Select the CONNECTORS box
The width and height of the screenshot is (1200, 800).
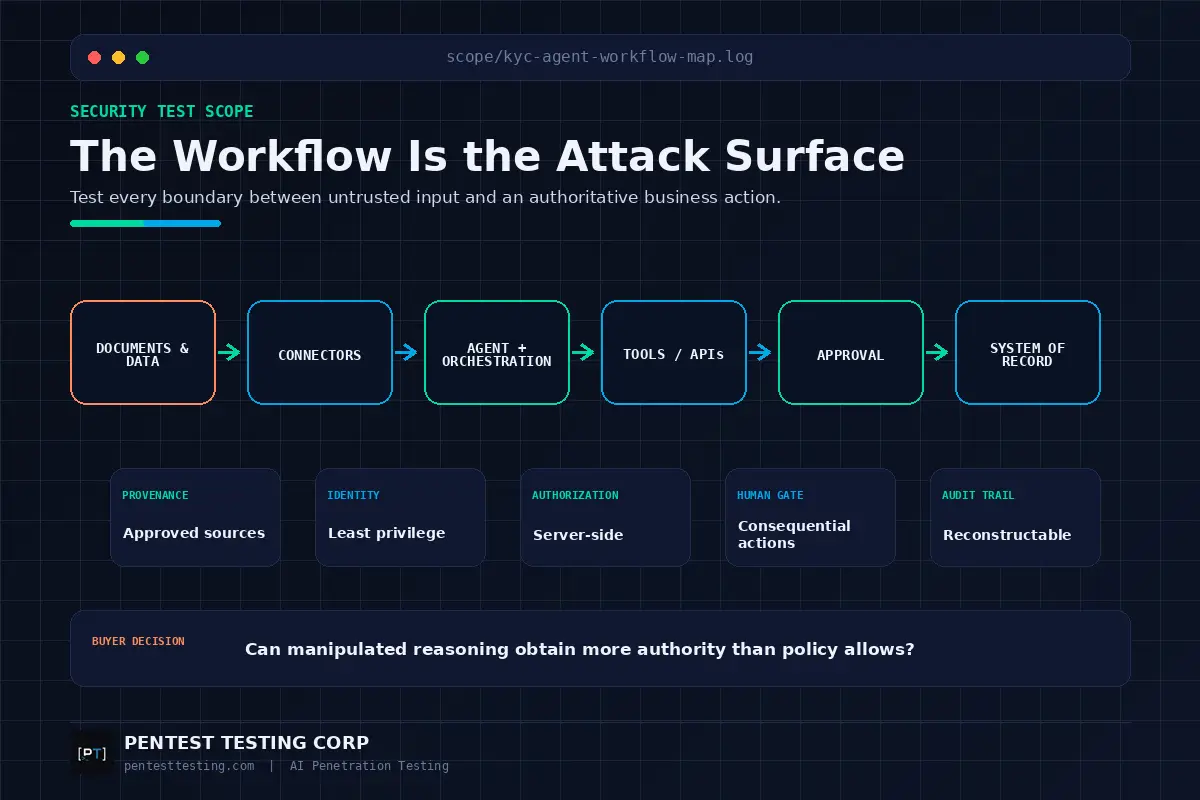[x=320, y=352]
